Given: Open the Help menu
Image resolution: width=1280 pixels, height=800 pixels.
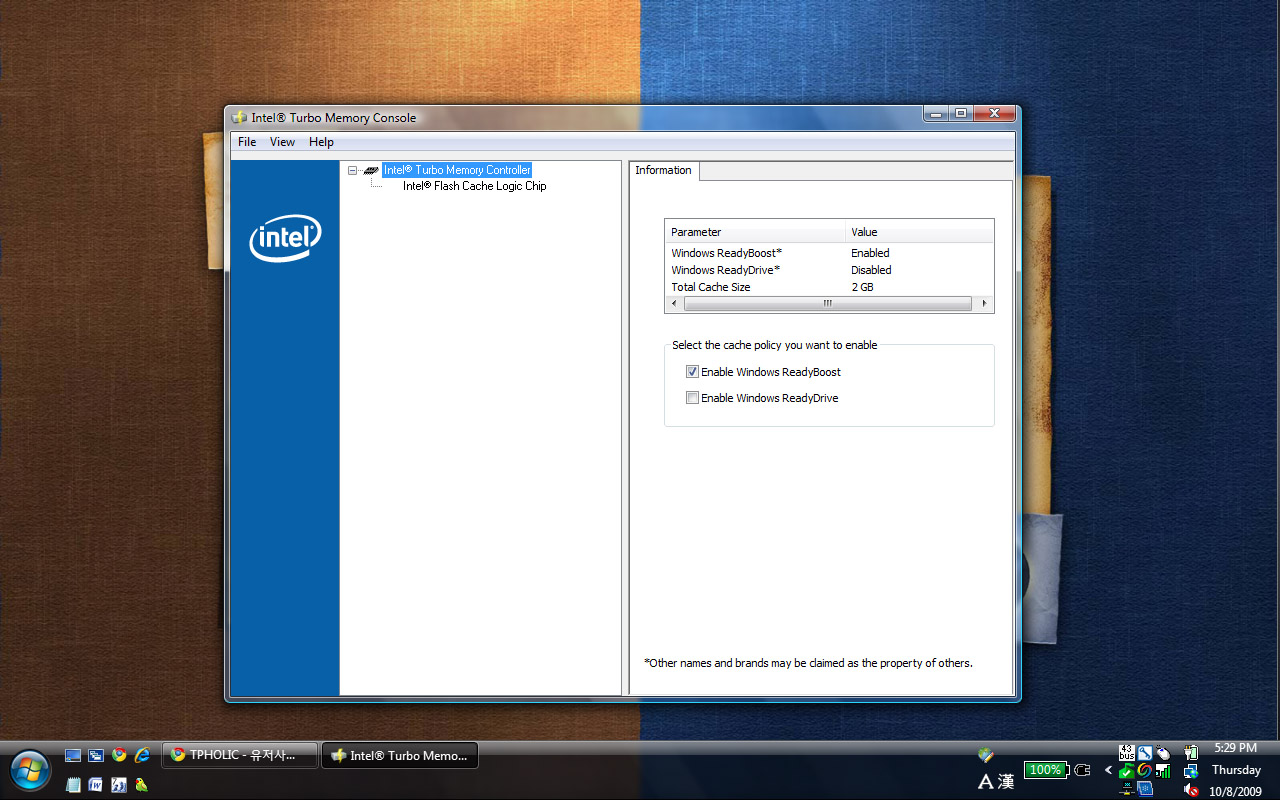Looking at the screenshot, I should click(x=321, y=142).
